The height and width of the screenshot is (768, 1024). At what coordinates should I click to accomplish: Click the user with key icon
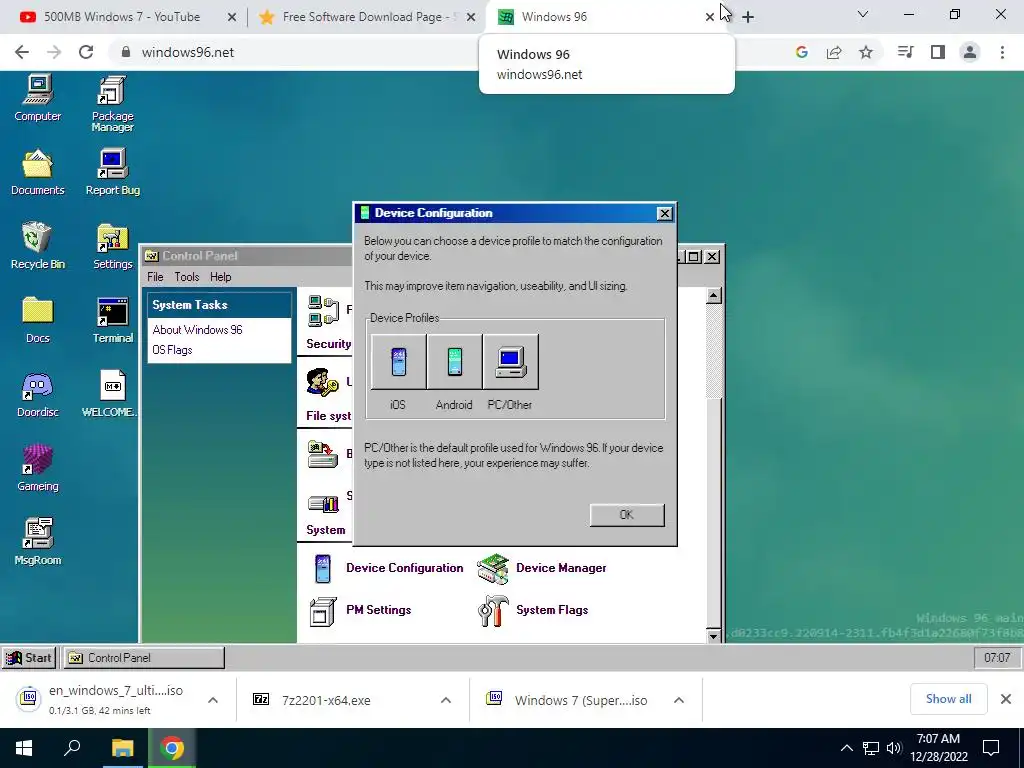tap(323, 382)
